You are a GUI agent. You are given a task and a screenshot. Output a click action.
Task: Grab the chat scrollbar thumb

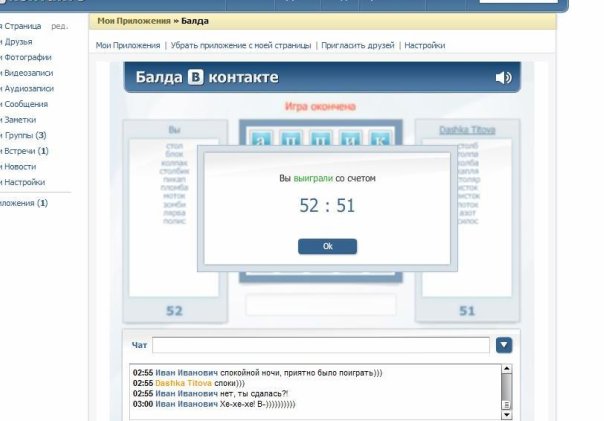(x=507, y=391)
